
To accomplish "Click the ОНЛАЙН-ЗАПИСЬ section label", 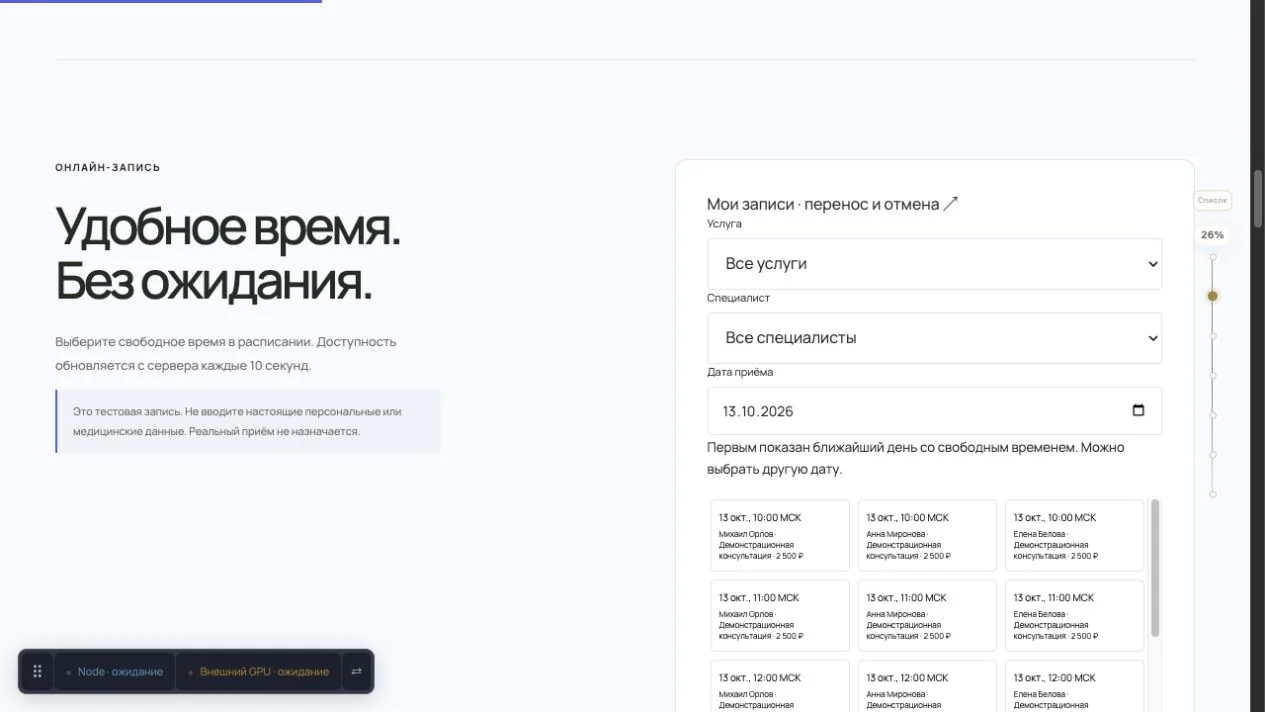I will click(x=108, y=167).
